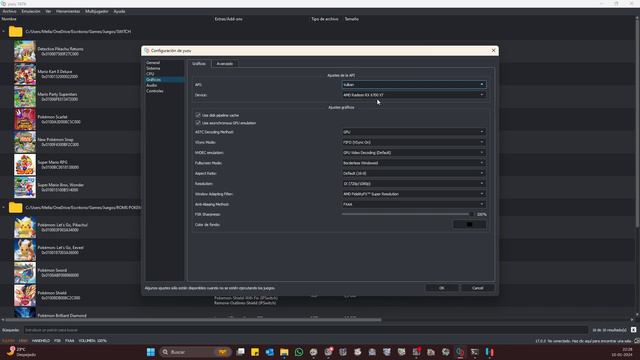Open the Windows Start menu
The width and height of the screenshot is (640, 360).
[x=151, y=352]
